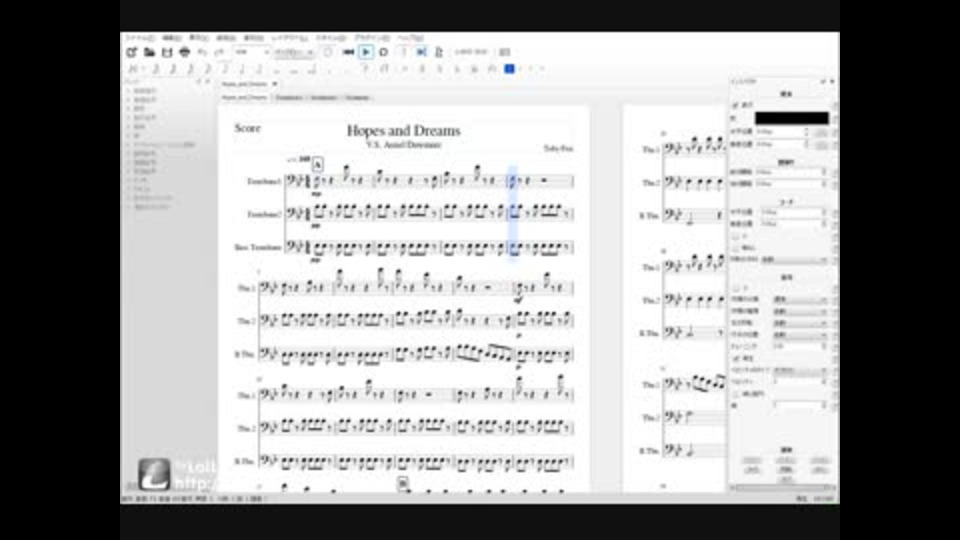Reset element horizontal offset button
The image size is (960, 540).
822,132
